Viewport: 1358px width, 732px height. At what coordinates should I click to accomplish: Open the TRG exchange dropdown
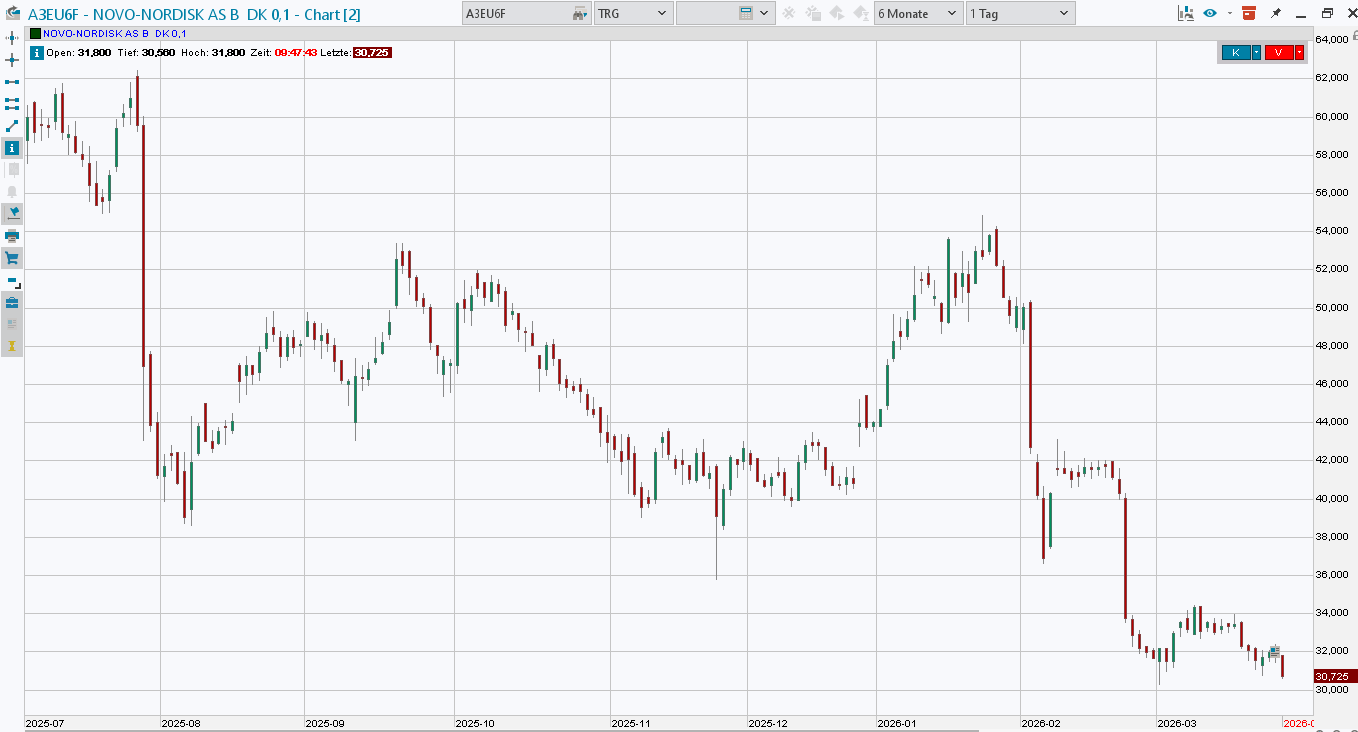[x=632, y=14]
